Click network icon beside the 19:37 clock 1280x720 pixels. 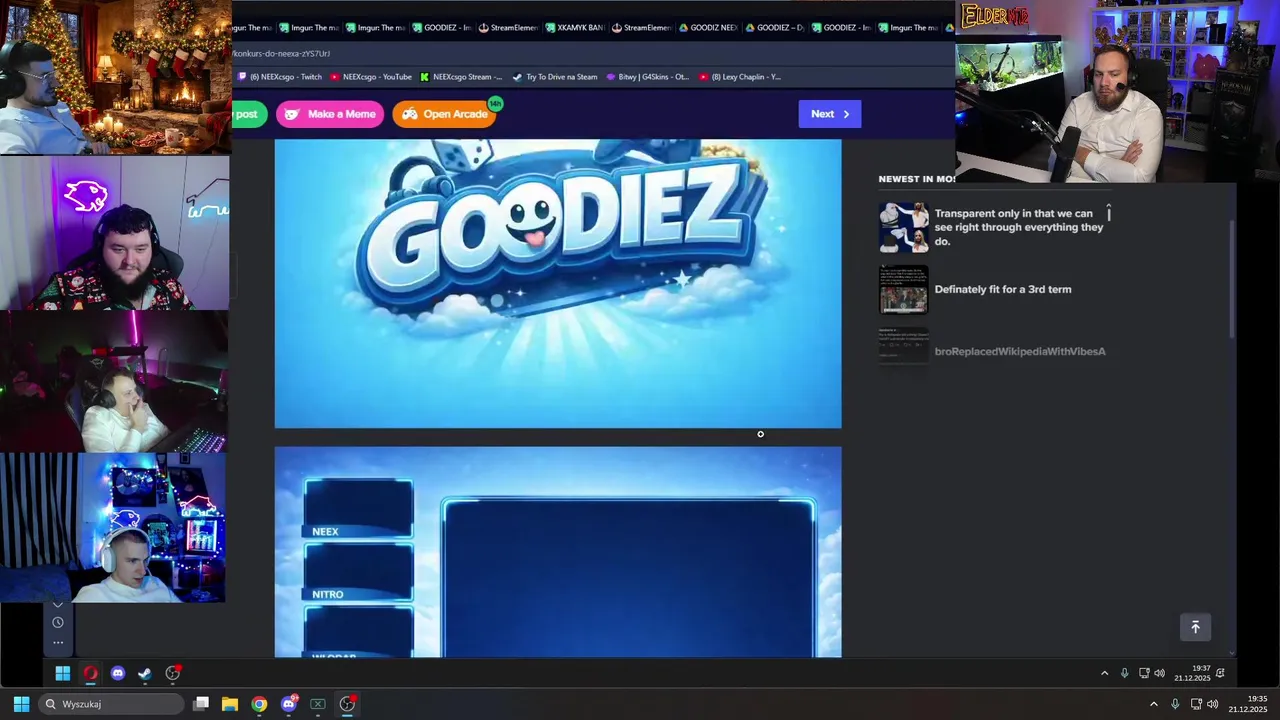tap(1144, 673)
